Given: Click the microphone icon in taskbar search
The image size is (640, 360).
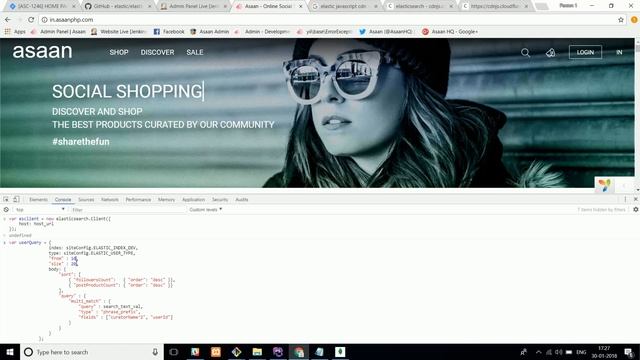Looking at the screenshot, I should pyautogui.click(x=155, y=352).
